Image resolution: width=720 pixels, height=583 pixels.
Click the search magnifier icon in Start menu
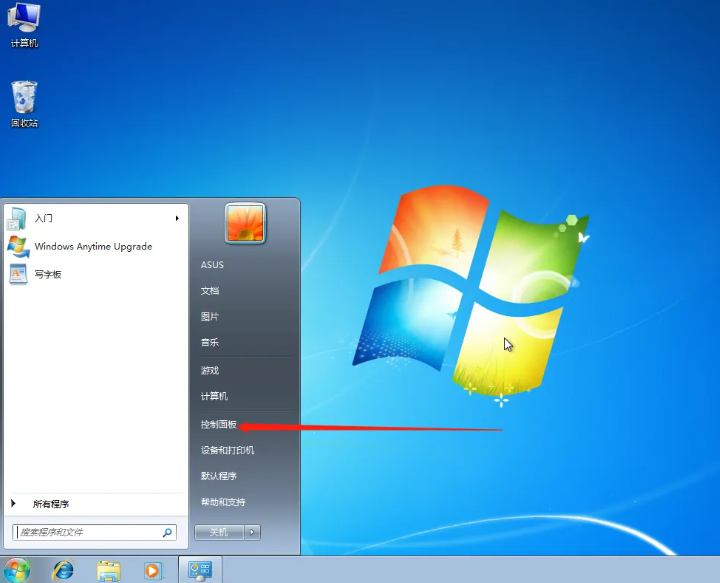tap(168, 533)
